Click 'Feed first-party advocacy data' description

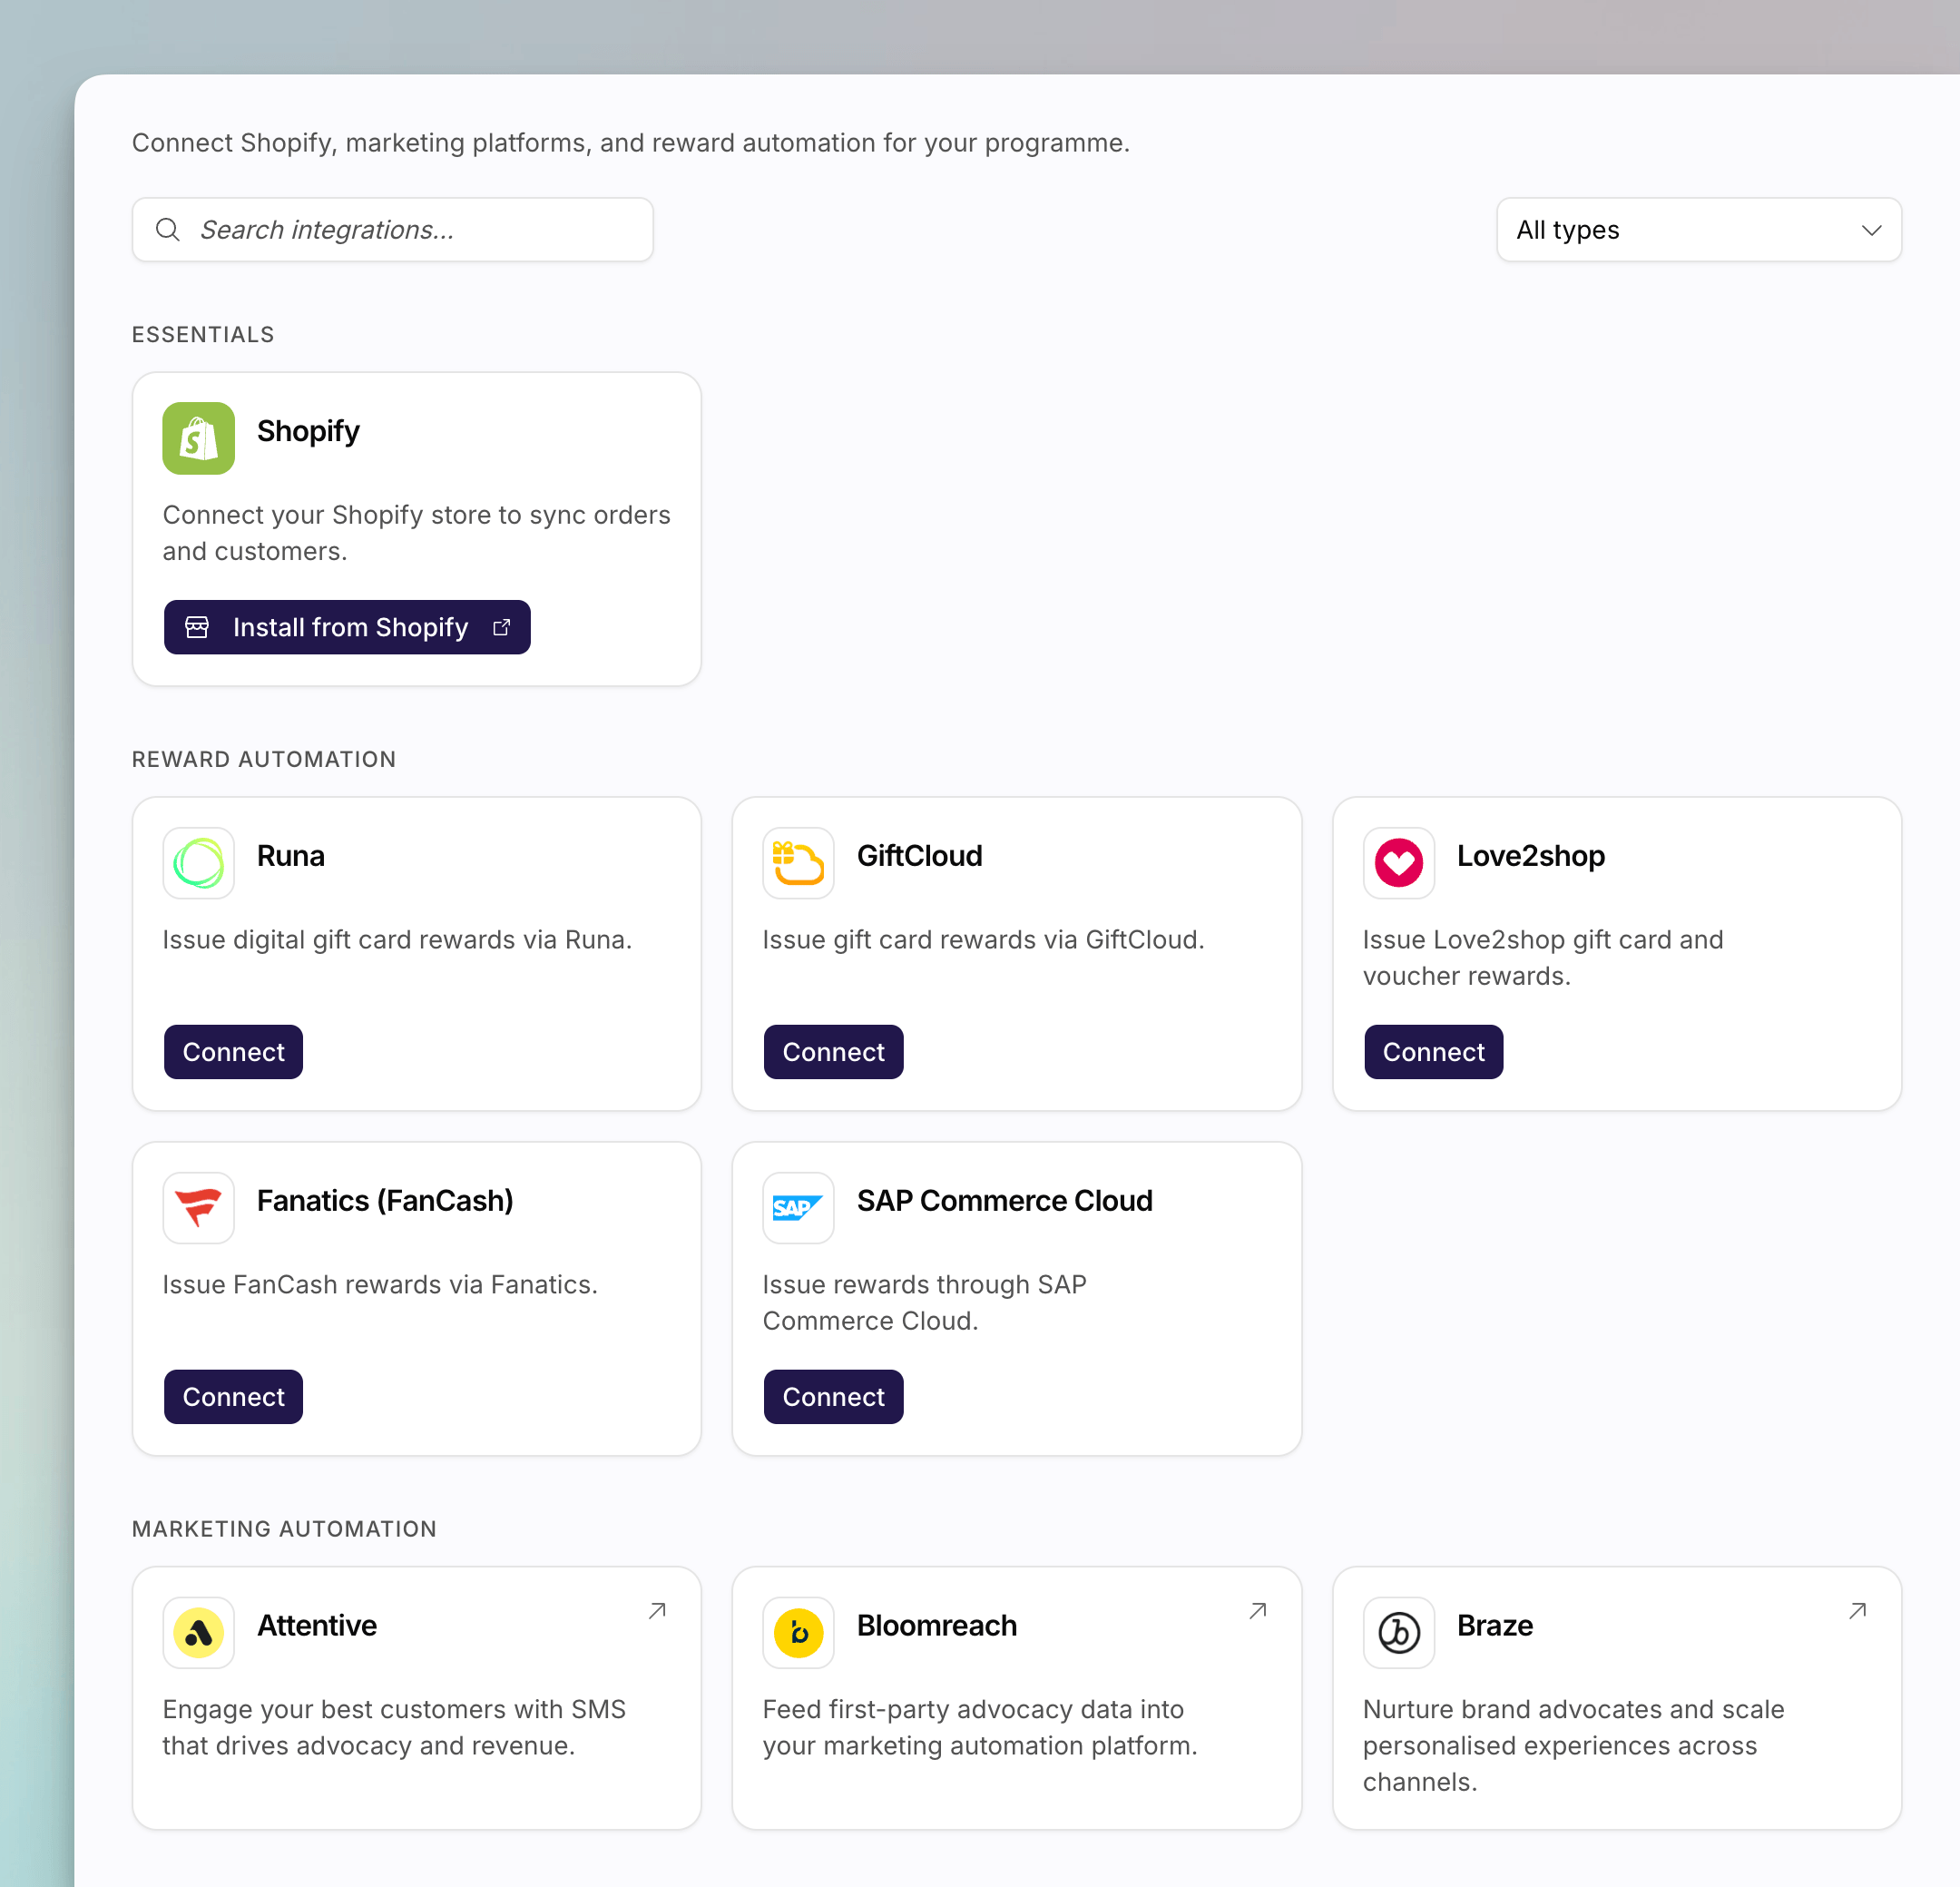[x=979, y=1728]
